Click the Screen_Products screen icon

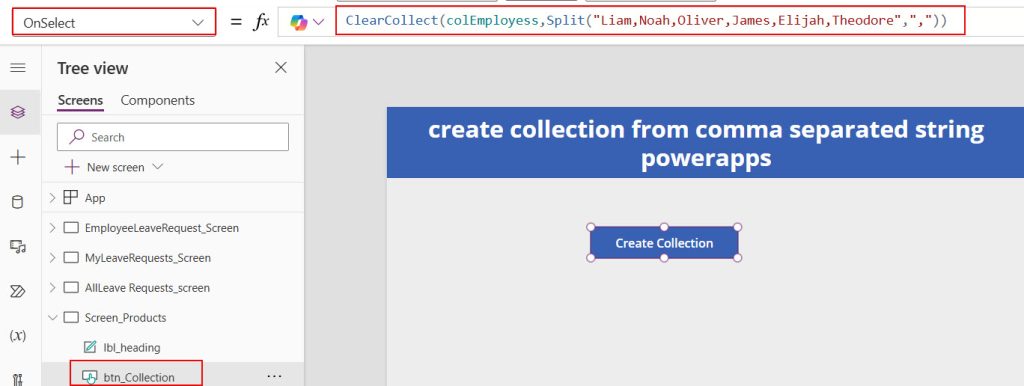pyautogui.click(x=71, y=318)
